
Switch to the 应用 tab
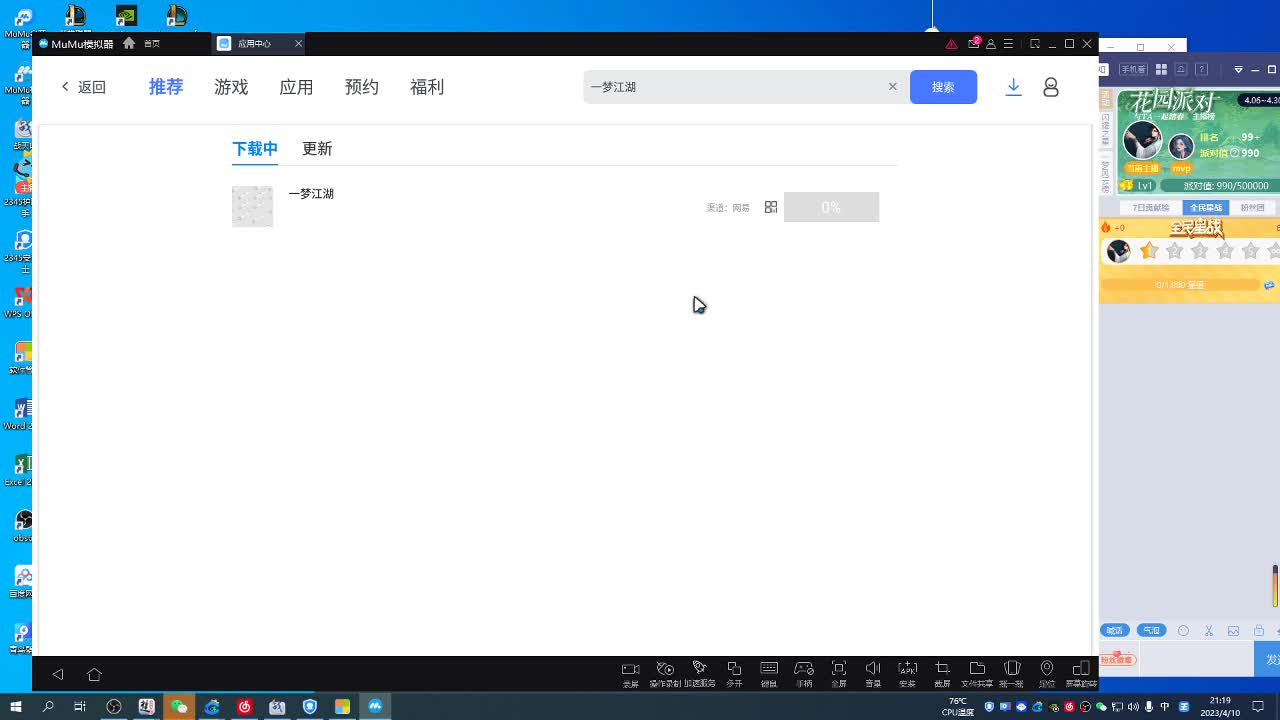coord(296,87)
